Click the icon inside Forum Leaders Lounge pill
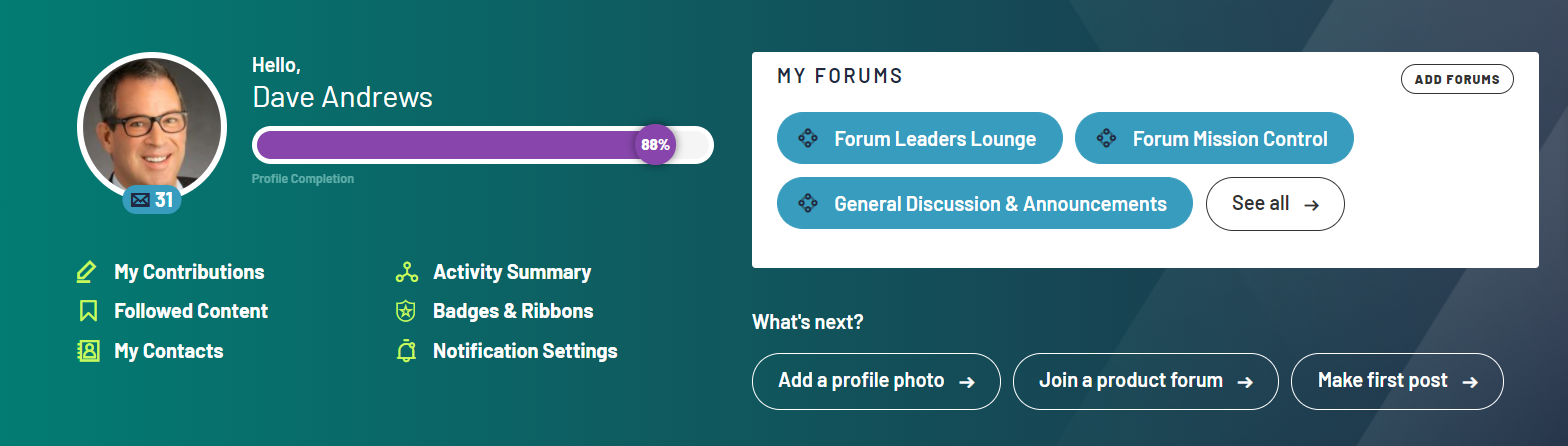 point(808,139)
